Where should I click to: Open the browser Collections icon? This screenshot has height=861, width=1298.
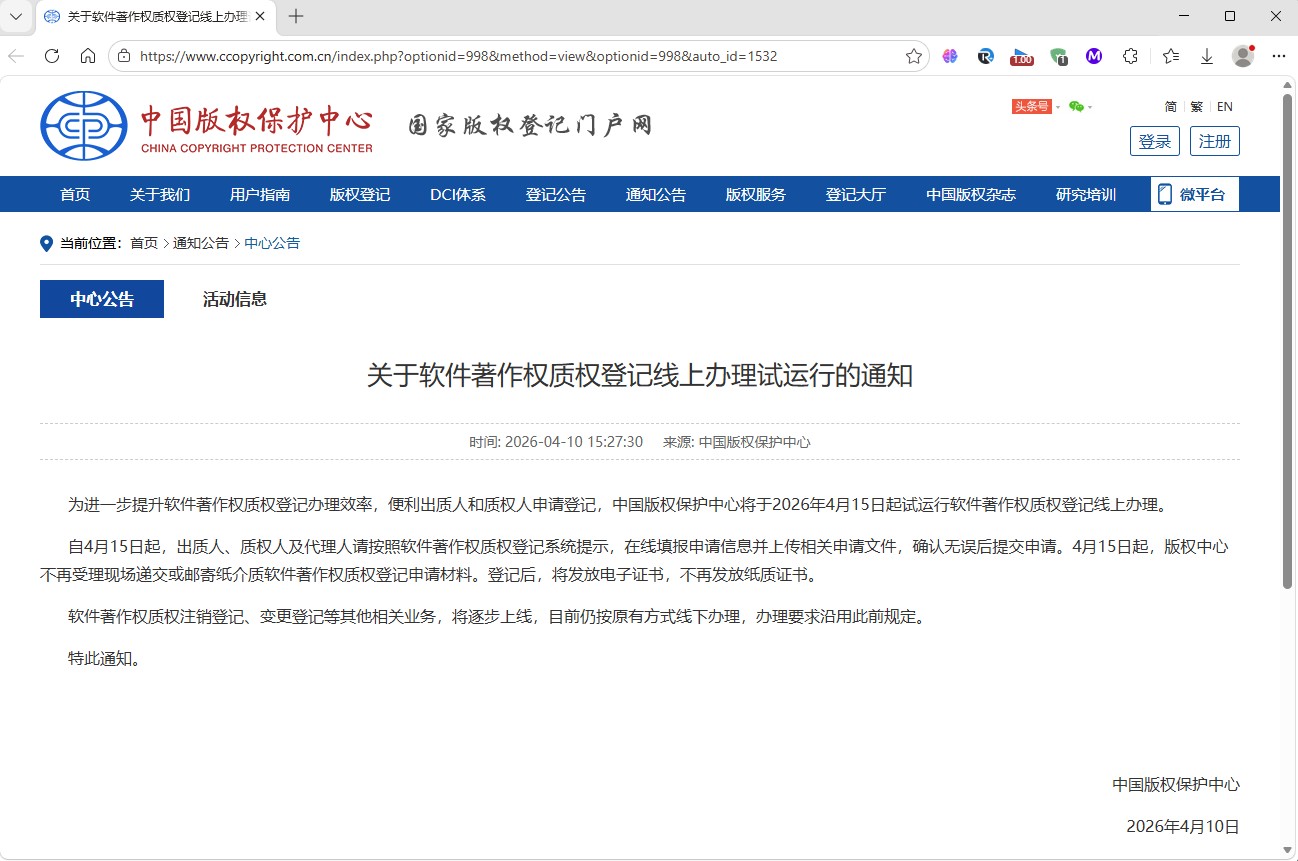click(1169, 56)
